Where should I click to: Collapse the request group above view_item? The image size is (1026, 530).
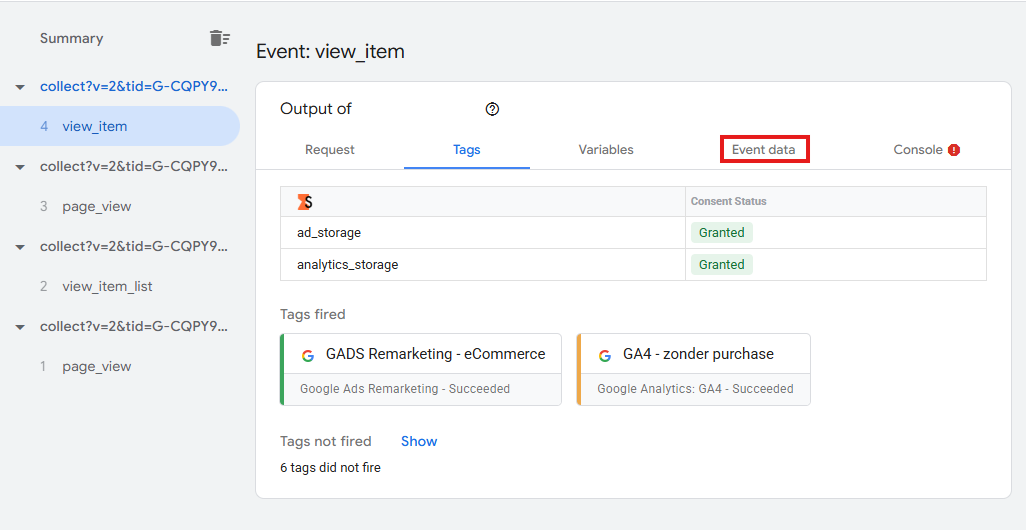tap(19, 87)
